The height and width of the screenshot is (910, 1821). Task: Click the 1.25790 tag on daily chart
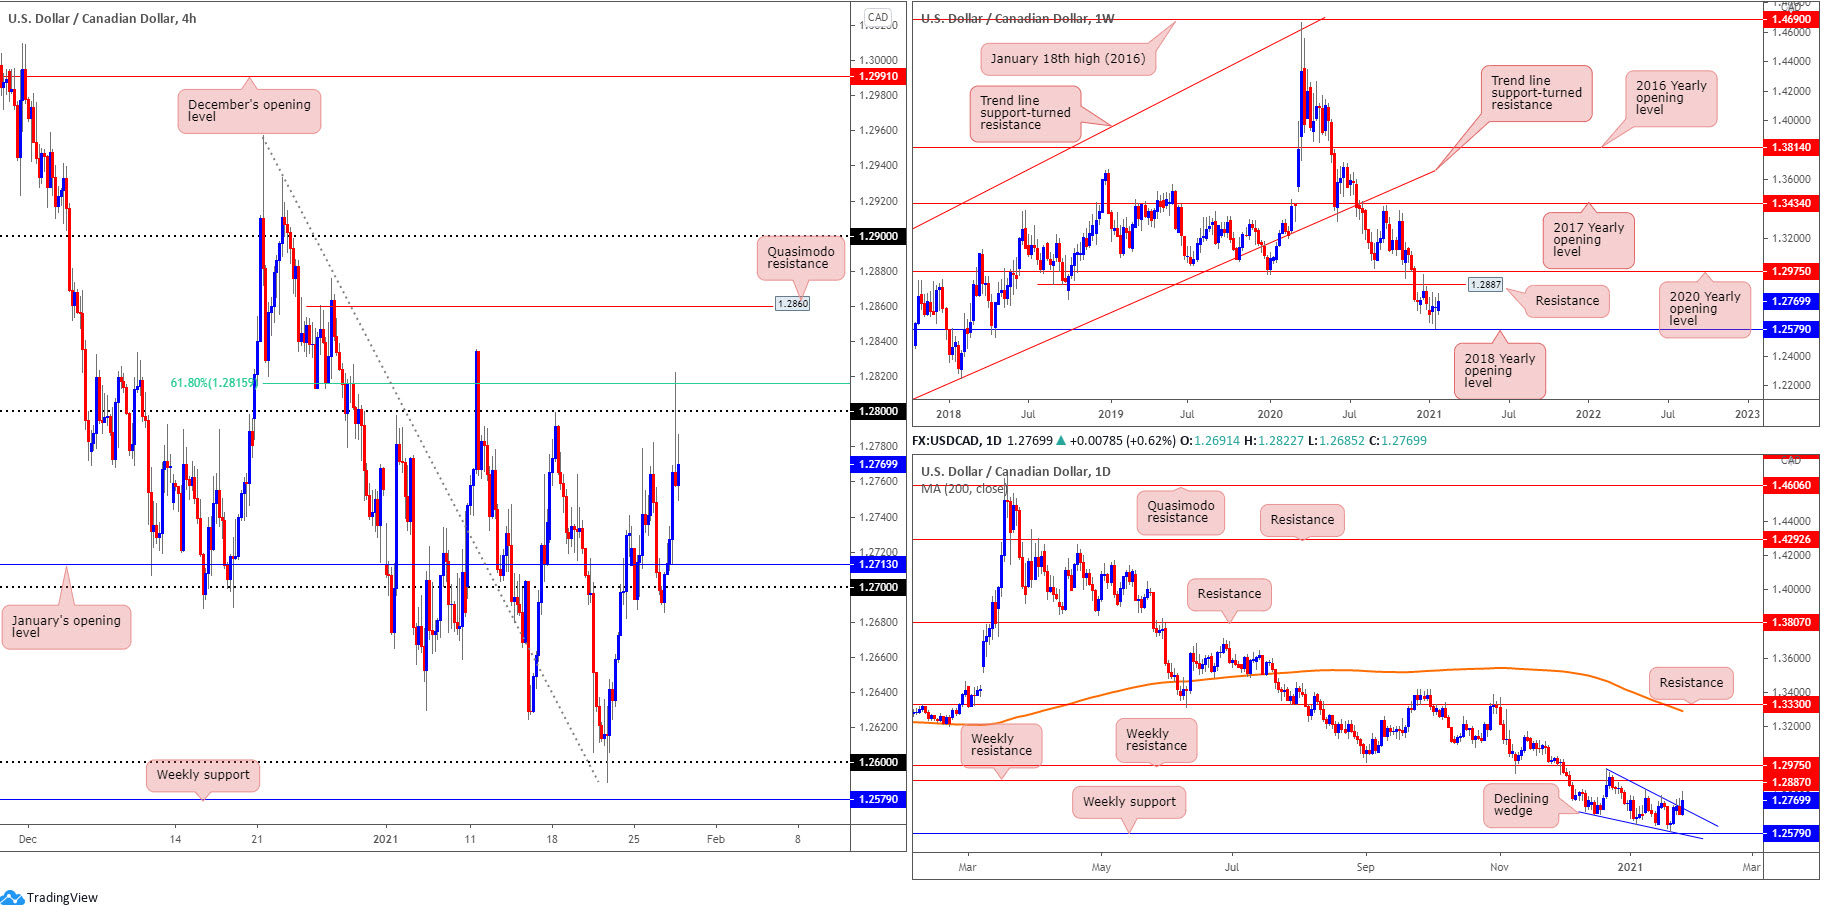click(1791, 833)
